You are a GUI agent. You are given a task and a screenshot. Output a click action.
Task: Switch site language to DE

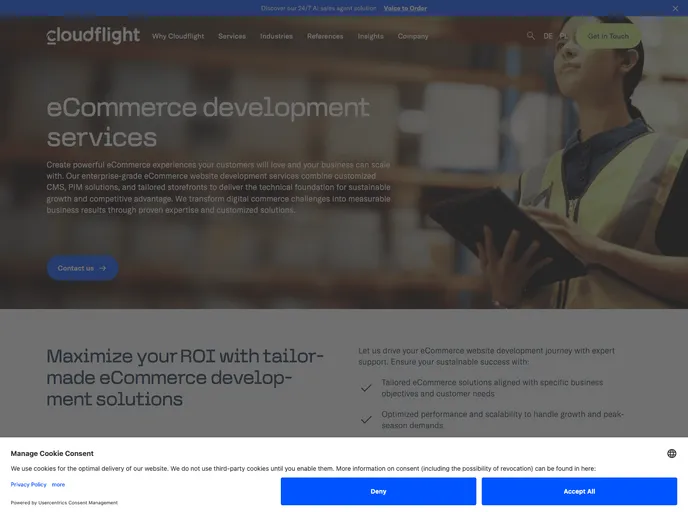(548, 36)
